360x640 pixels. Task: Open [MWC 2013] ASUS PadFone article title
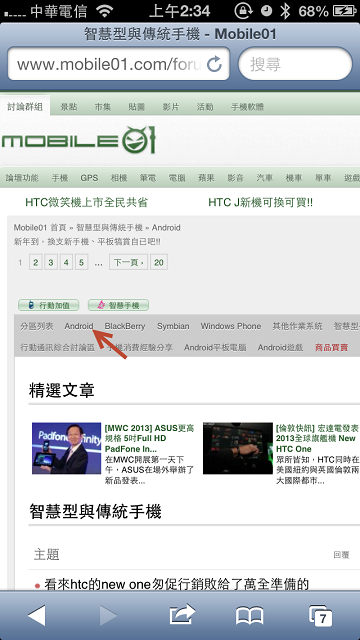(x=149, y=438)
